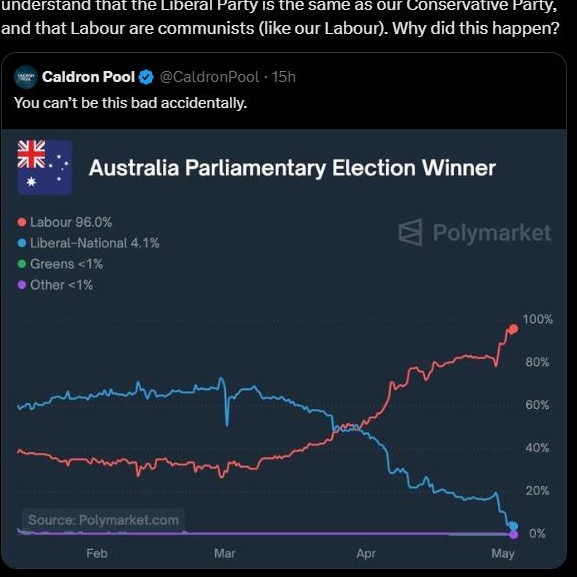Click the purple Other endpoint marker
The width and height of the screenshot is (577, 577).
pyautogui.click(x=514, y=535)
